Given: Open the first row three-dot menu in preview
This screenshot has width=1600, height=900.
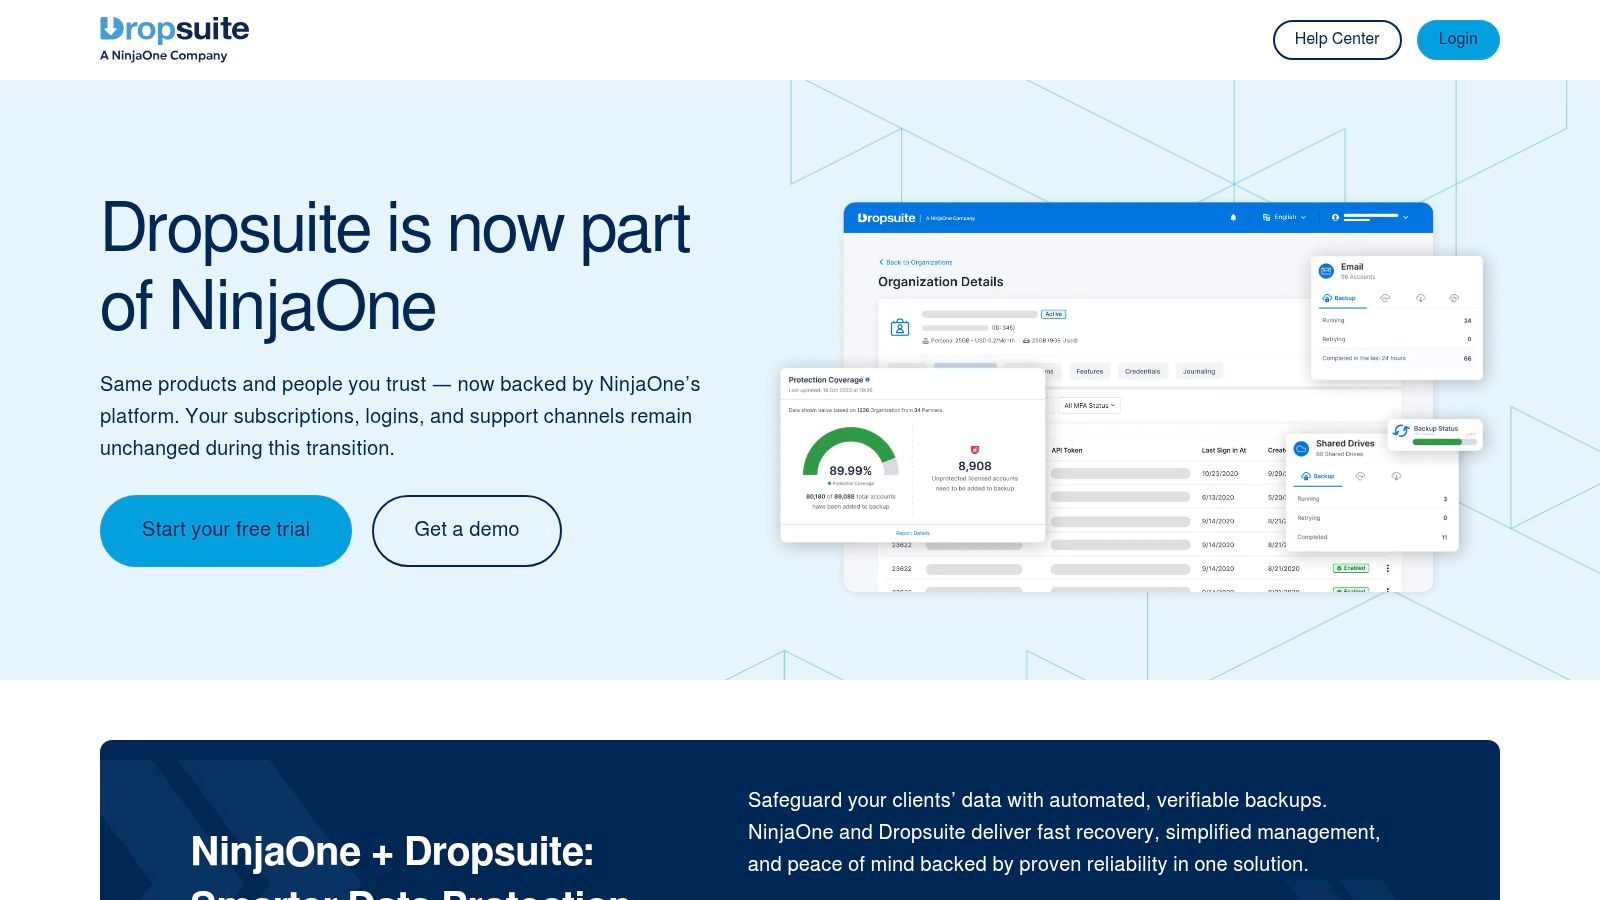Looking at the screenshot, I should click(1388, 568).
